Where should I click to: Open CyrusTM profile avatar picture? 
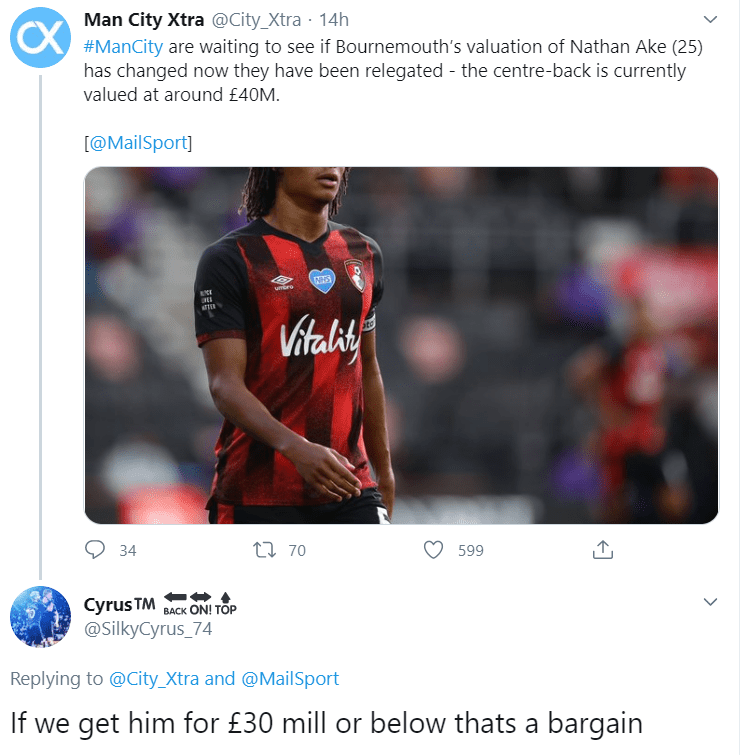coord(40,616)
